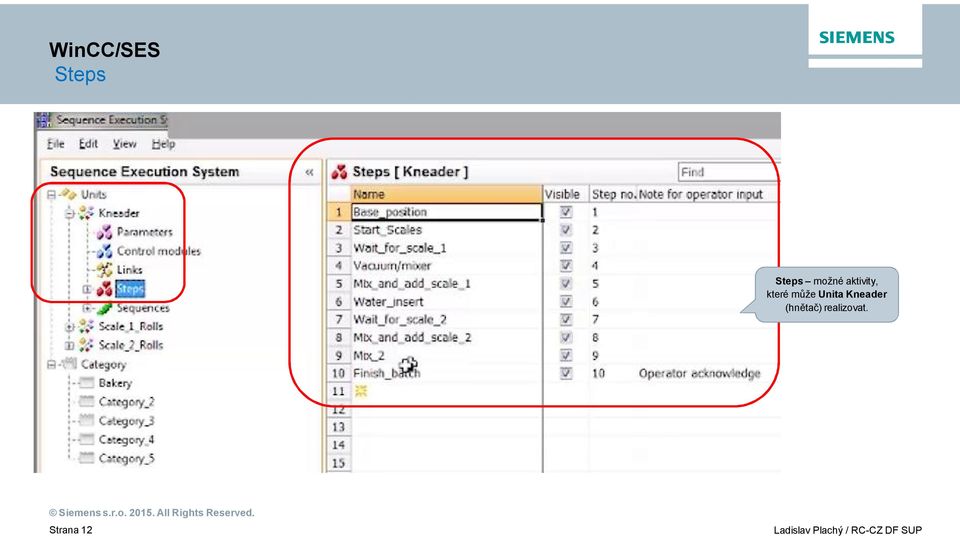Click the Steps [ Kneader ] header icon
960x537 pixels.
tap(339, 172)
